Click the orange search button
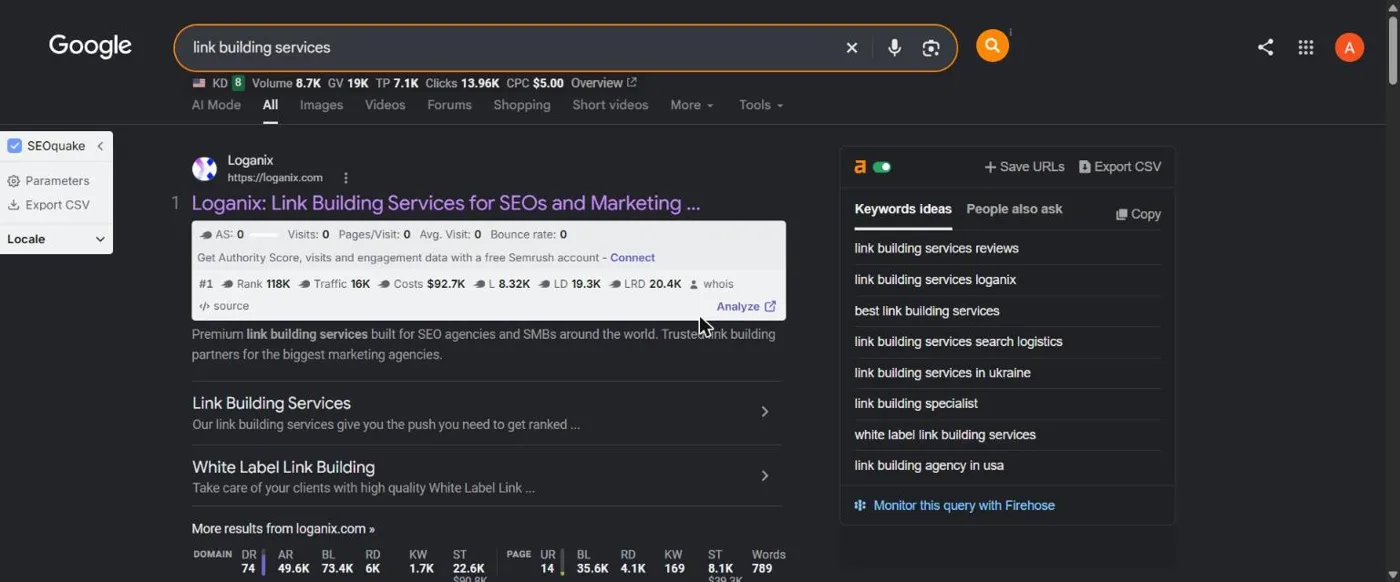The height and width of the screenshot is (582, 1400). 992,45
